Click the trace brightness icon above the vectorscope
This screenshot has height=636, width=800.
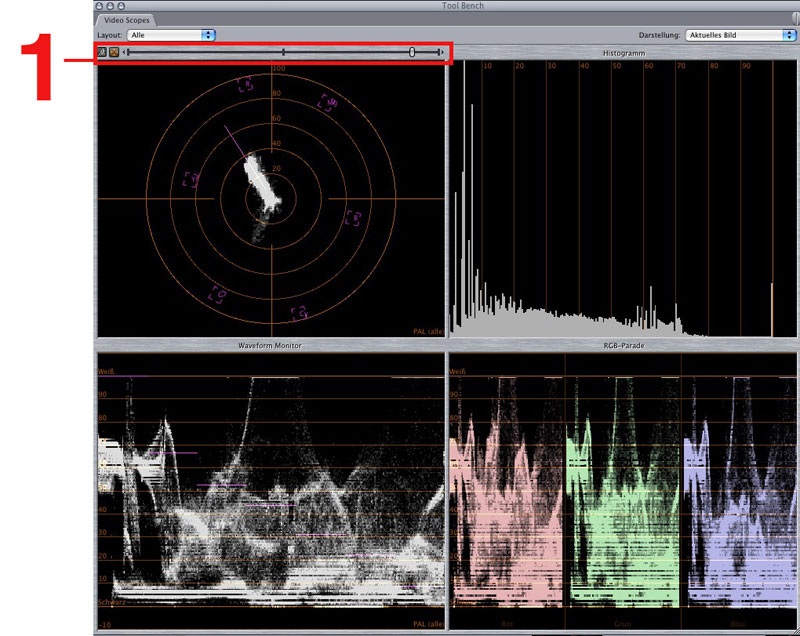(x=102, y=52)
